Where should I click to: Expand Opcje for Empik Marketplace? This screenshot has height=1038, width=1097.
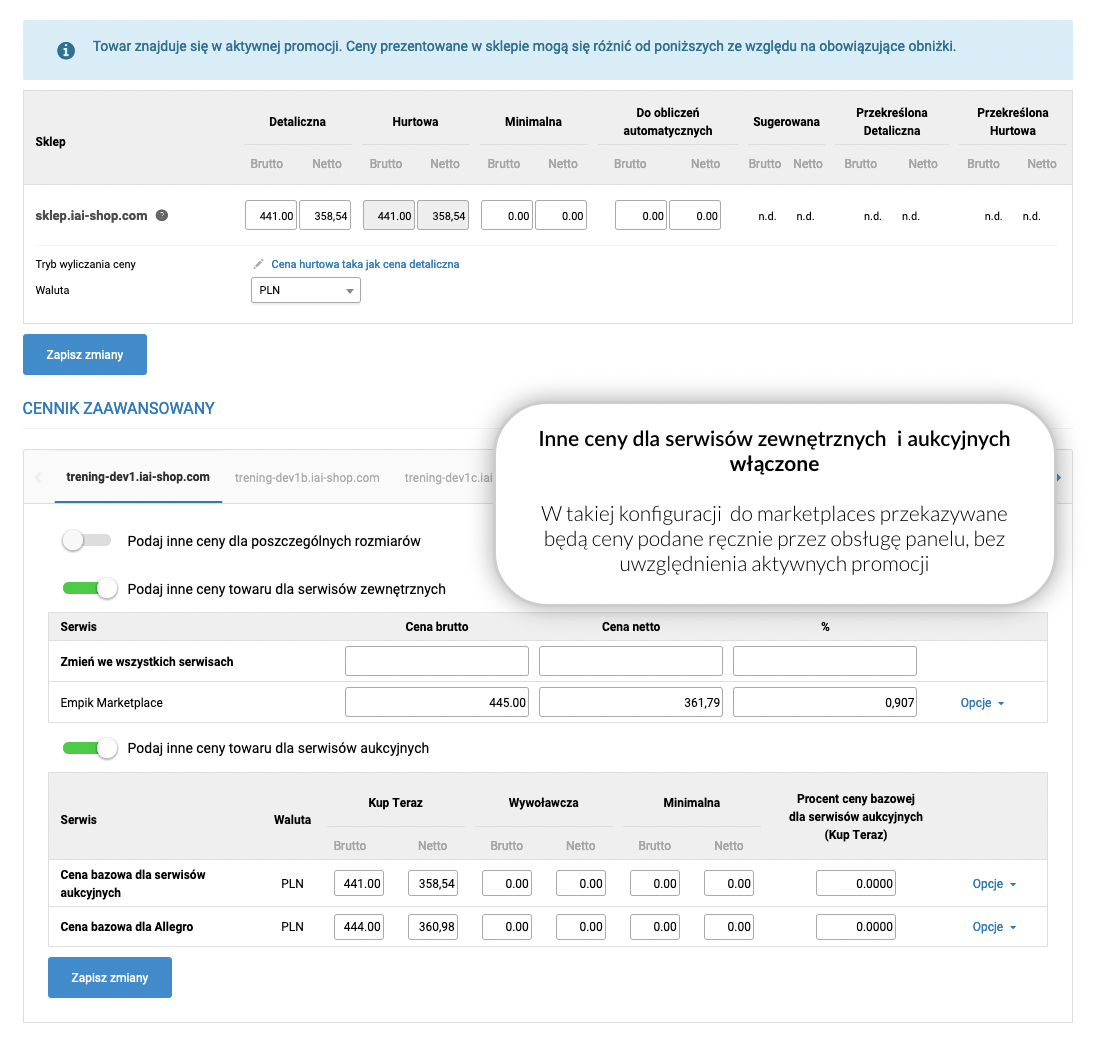click(982, 703)
